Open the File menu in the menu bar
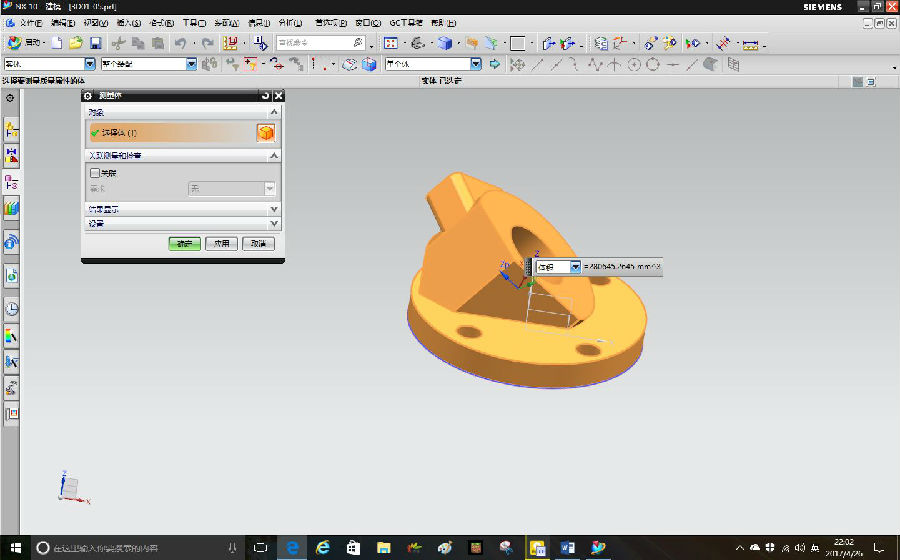900x560 pixels. coord(31,22)
